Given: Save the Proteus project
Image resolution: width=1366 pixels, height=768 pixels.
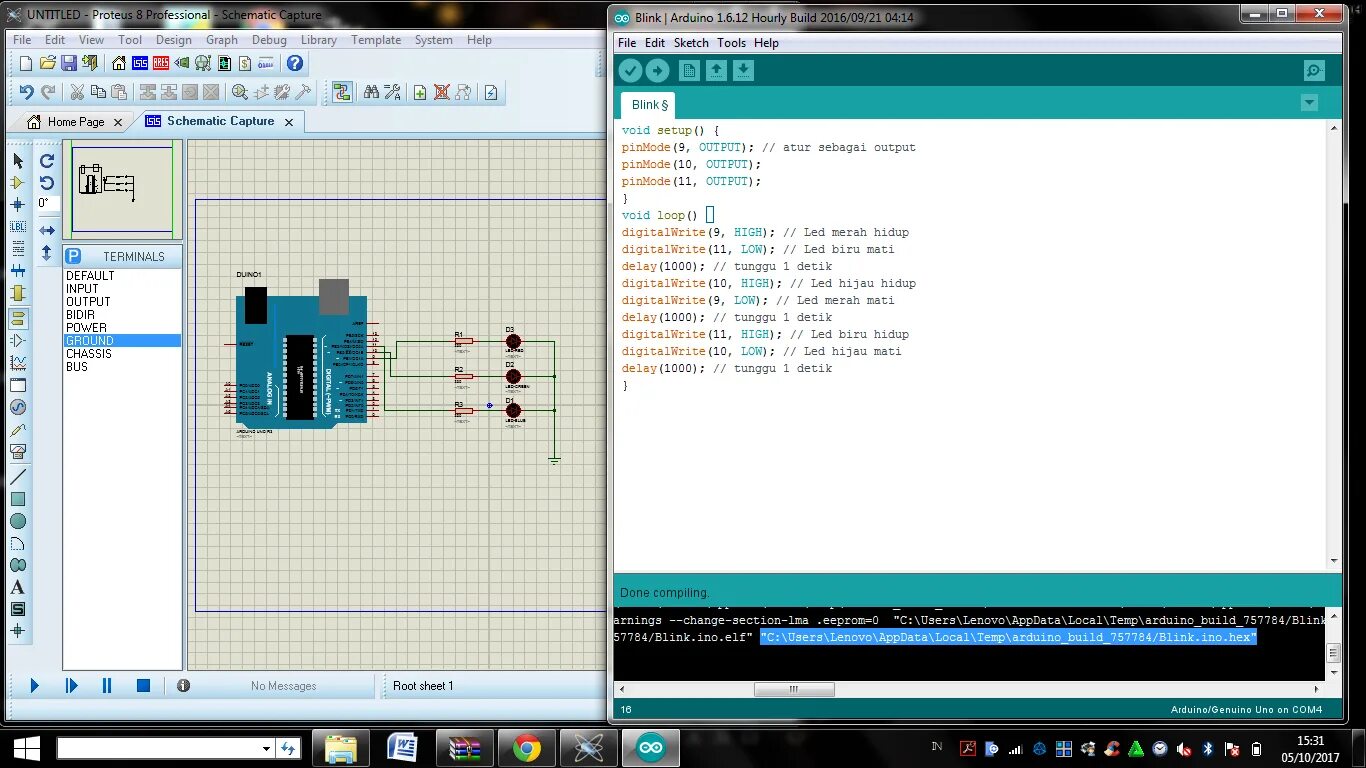Looking at the screenshot, I should click(x=69, y=63).
